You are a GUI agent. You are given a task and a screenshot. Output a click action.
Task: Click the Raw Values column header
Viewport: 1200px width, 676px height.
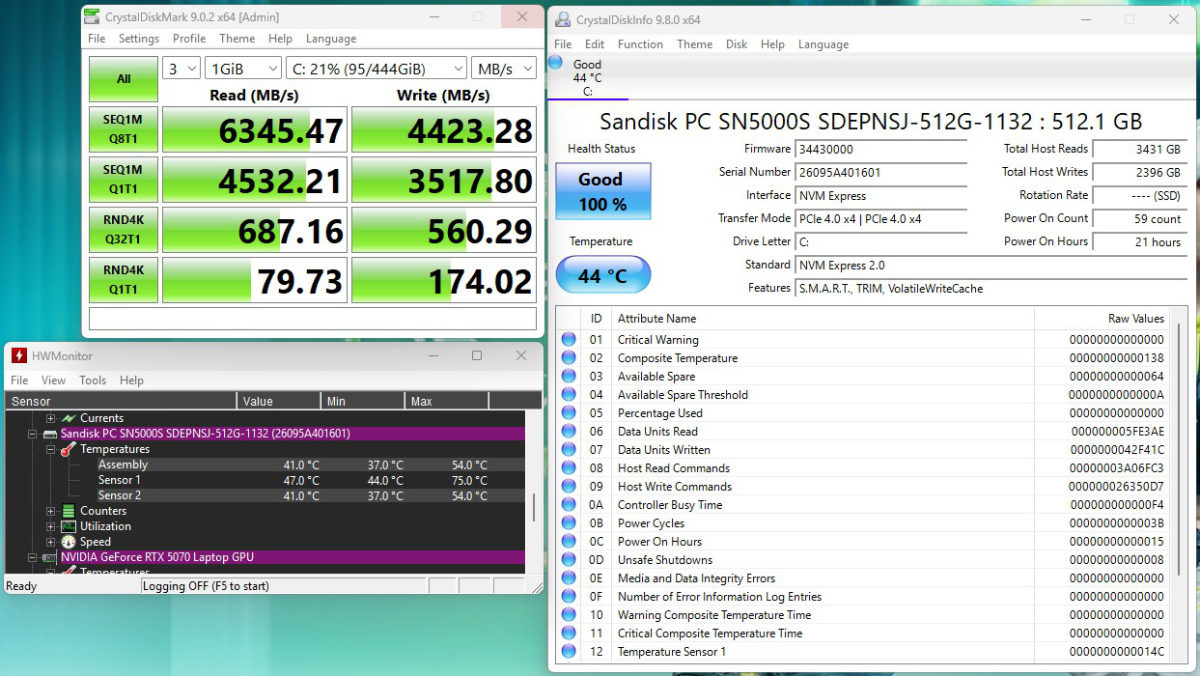click(1101, 318)
